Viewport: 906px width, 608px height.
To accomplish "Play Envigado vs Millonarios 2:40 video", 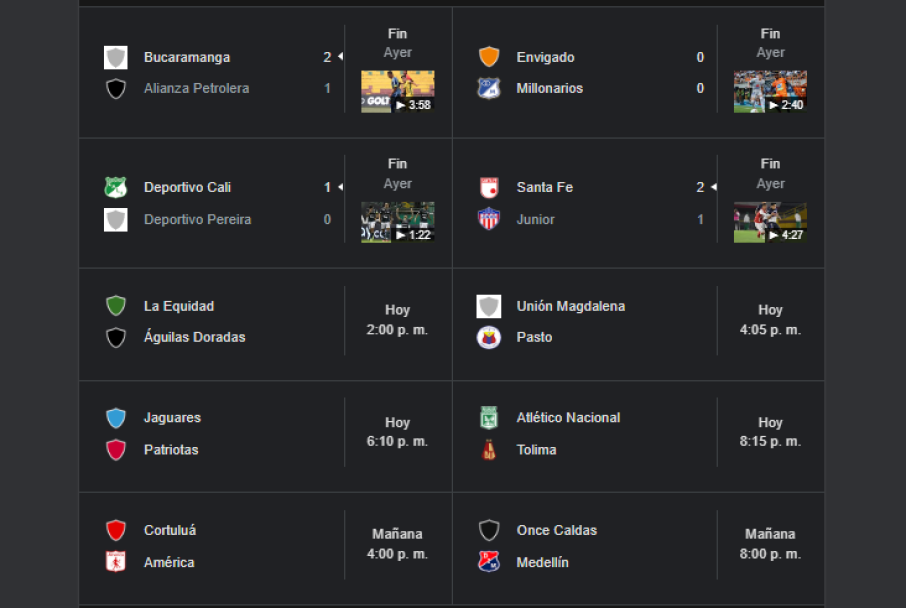I will [x=770, y=91].
